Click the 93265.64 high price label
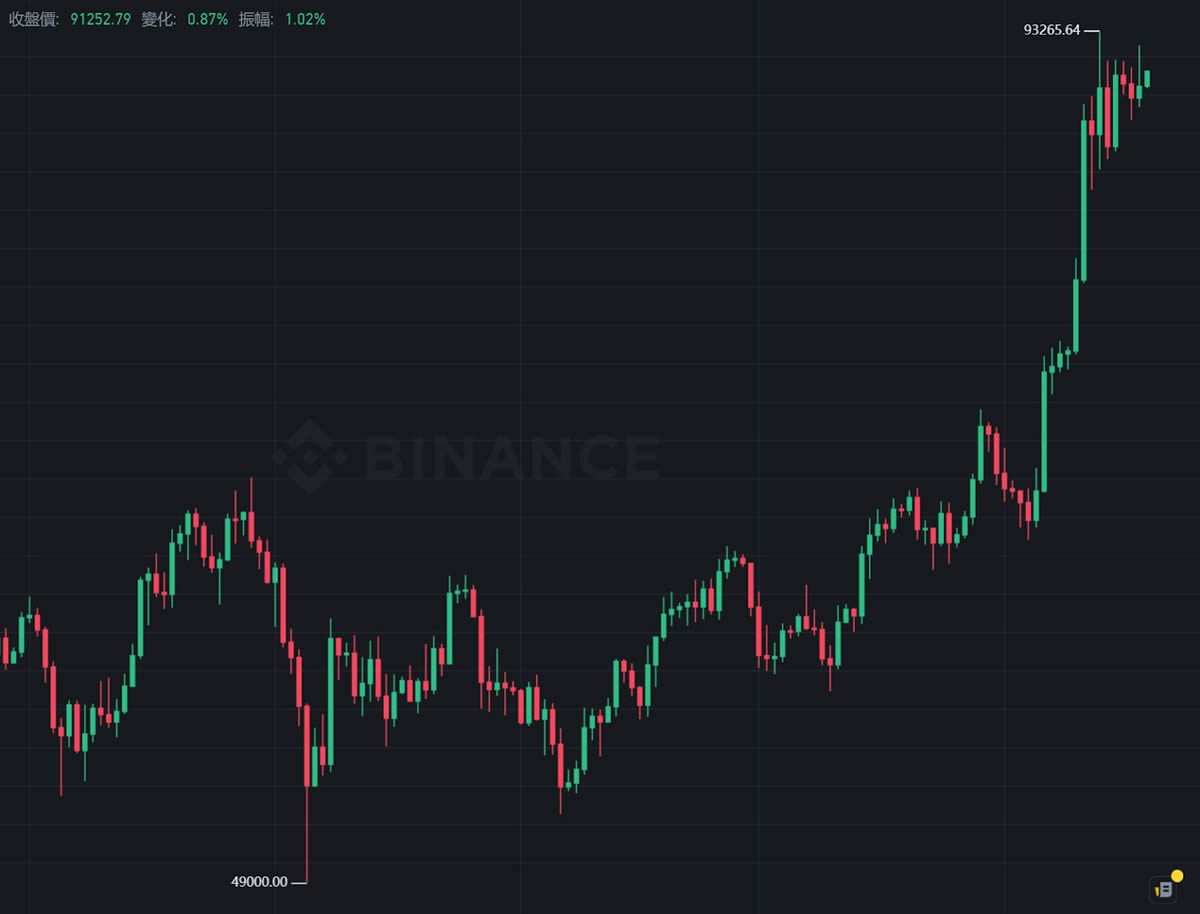The height and width of the screenshot is (914, 1200). 1052,30
